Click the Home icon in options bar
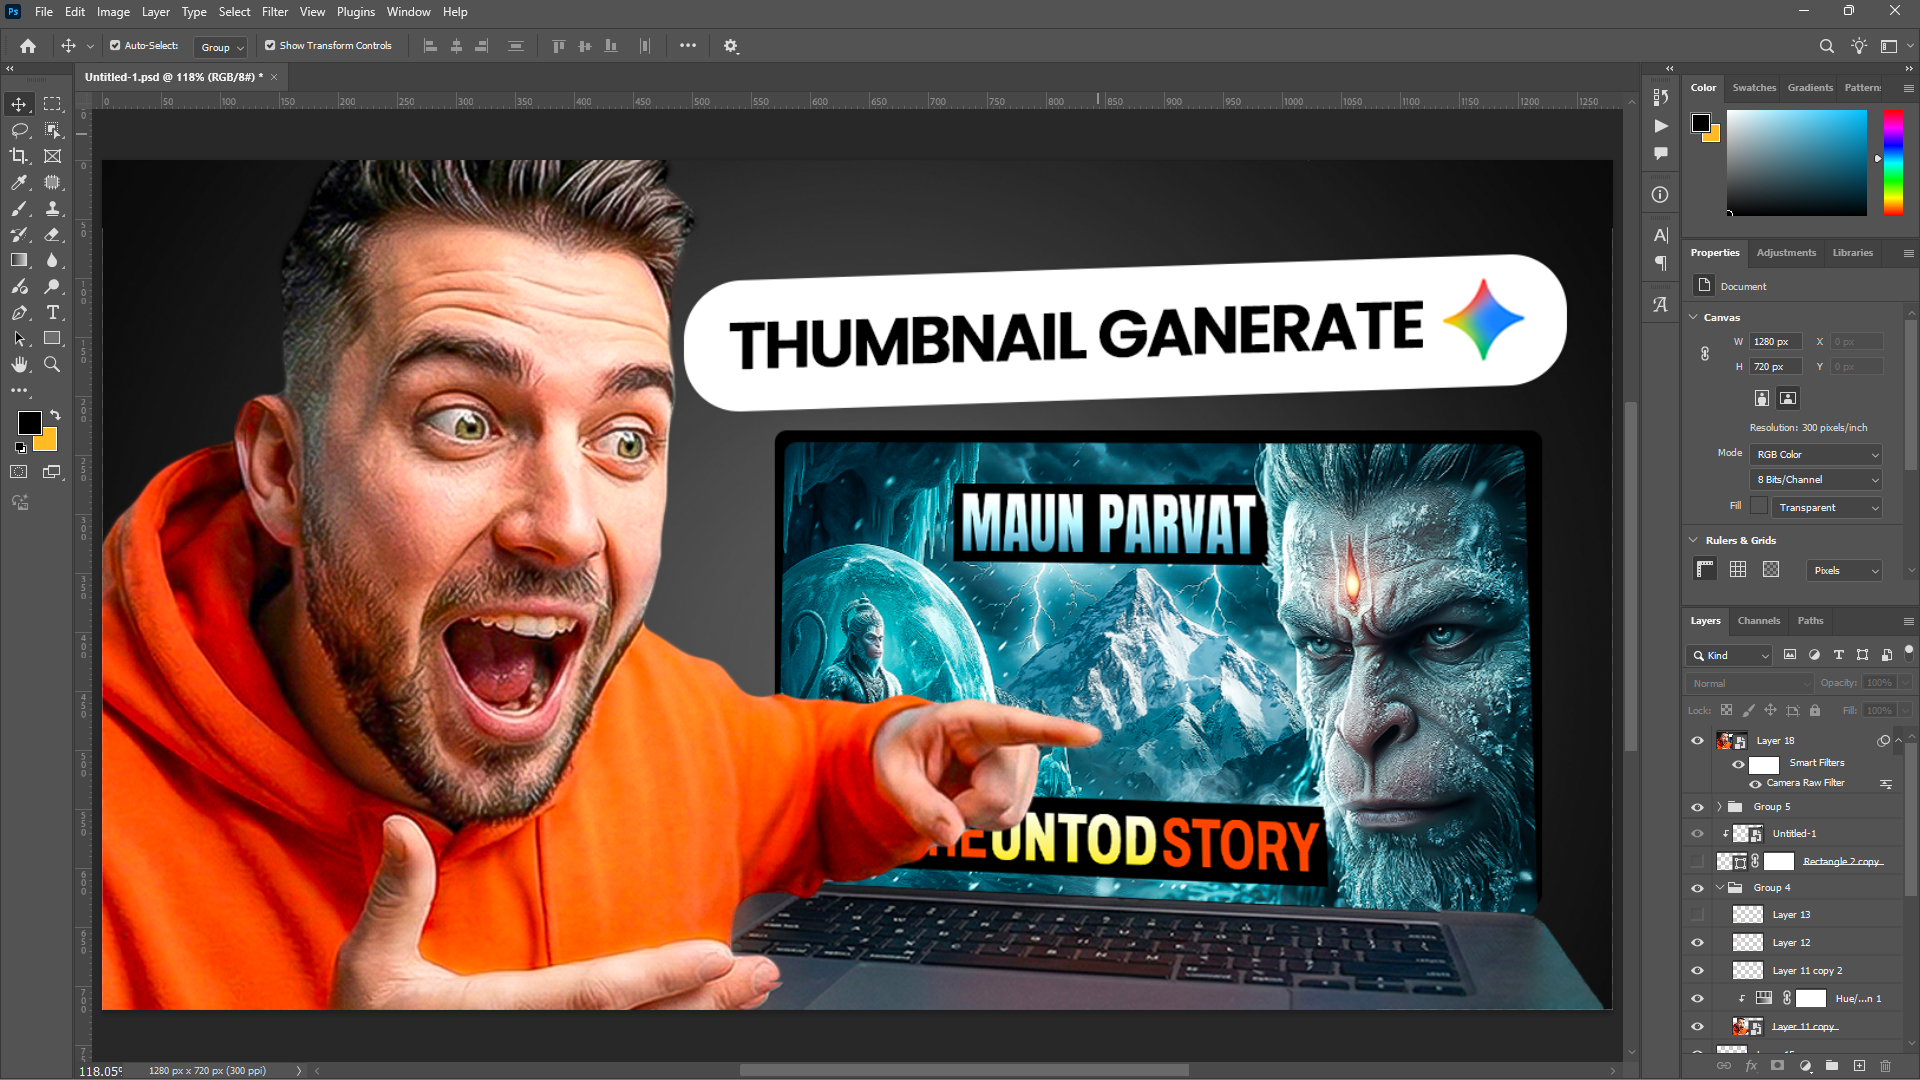This screenshot has width=1920, height=1080. click(28, 46)
